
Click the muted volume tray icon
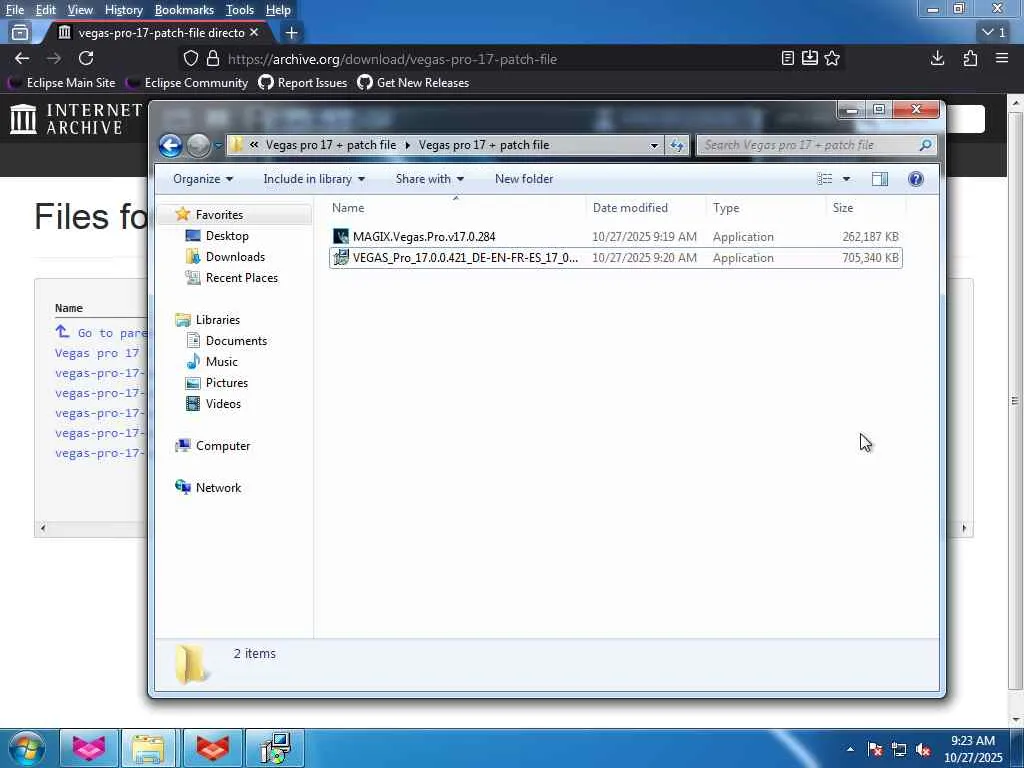coord(923,749)
